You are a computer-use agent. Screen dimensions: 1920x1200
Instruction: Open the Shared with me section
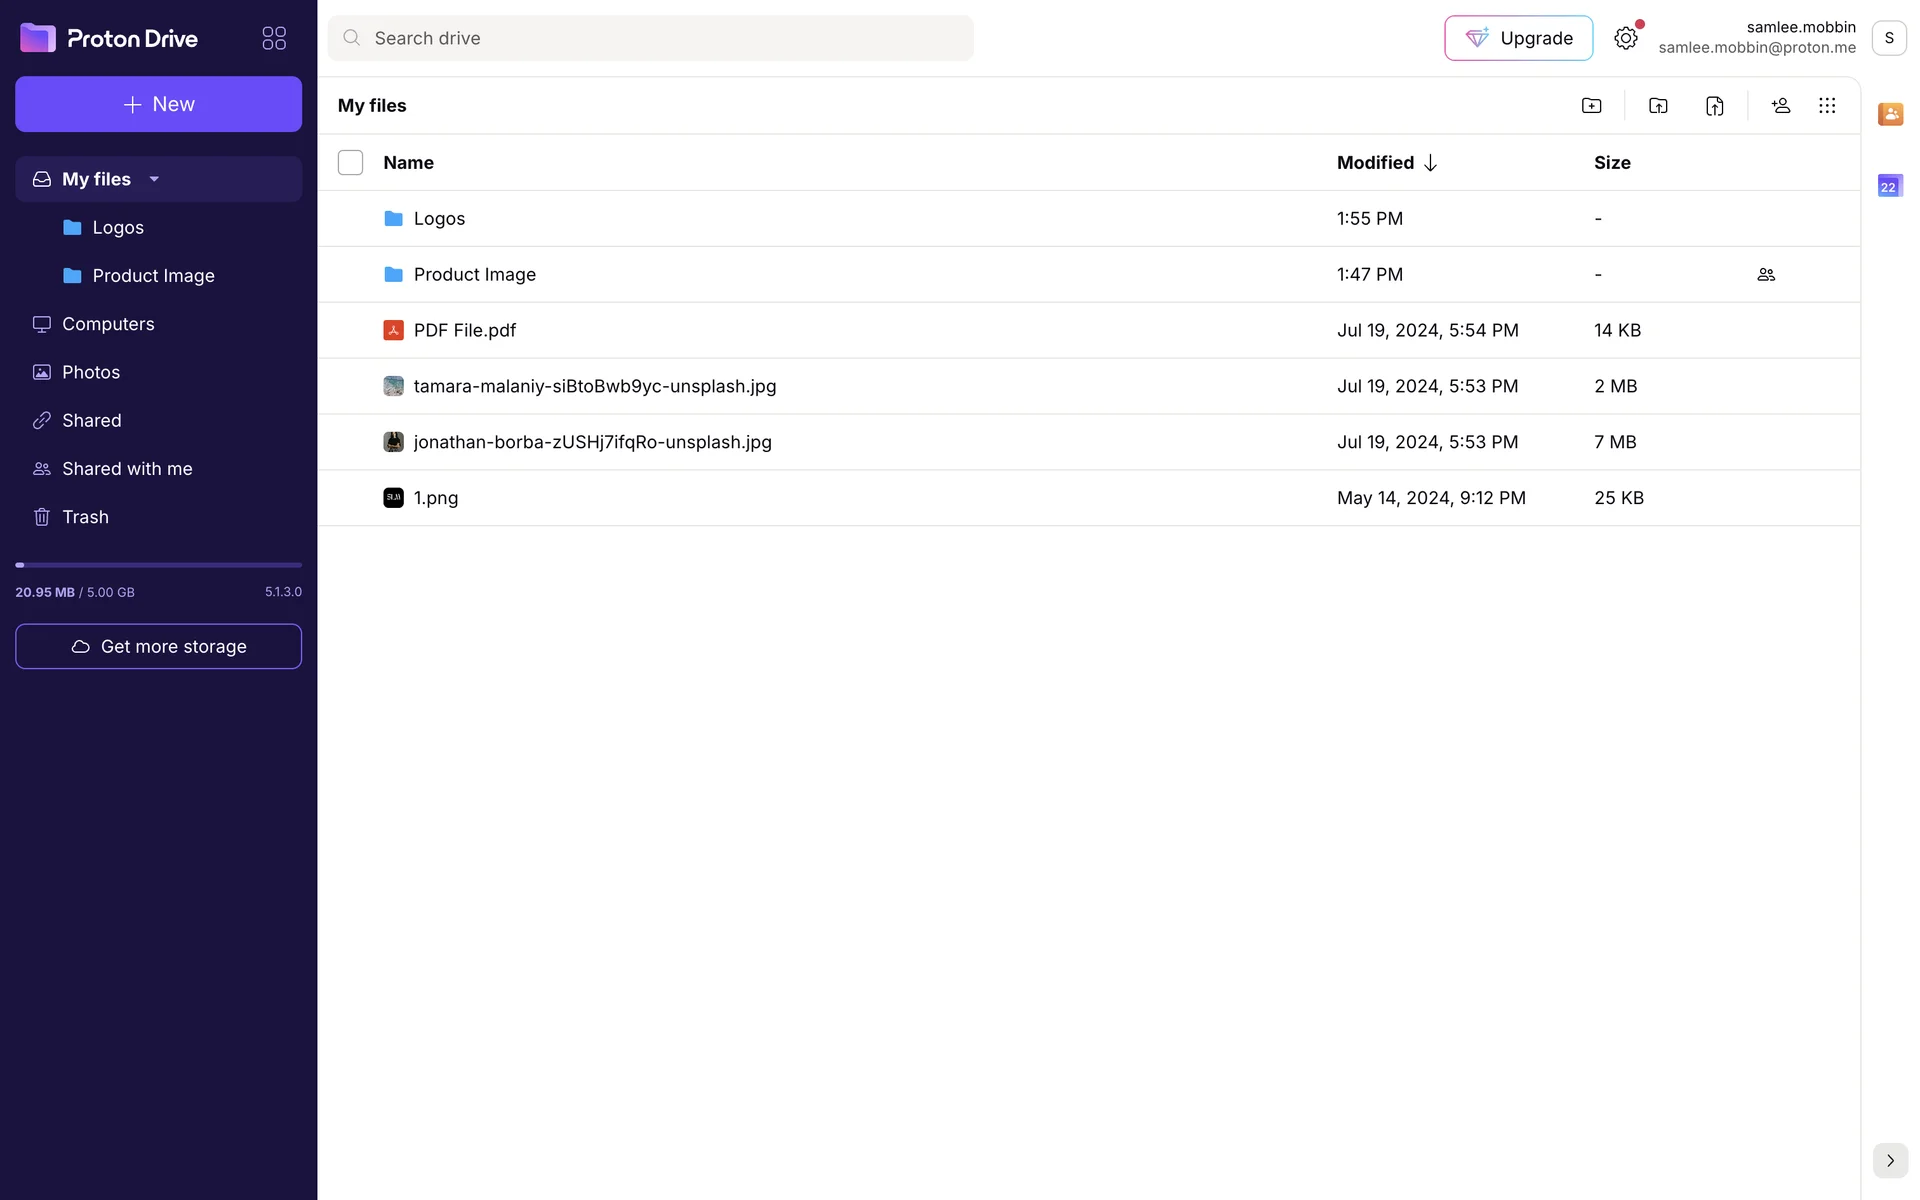coord(127,469)
